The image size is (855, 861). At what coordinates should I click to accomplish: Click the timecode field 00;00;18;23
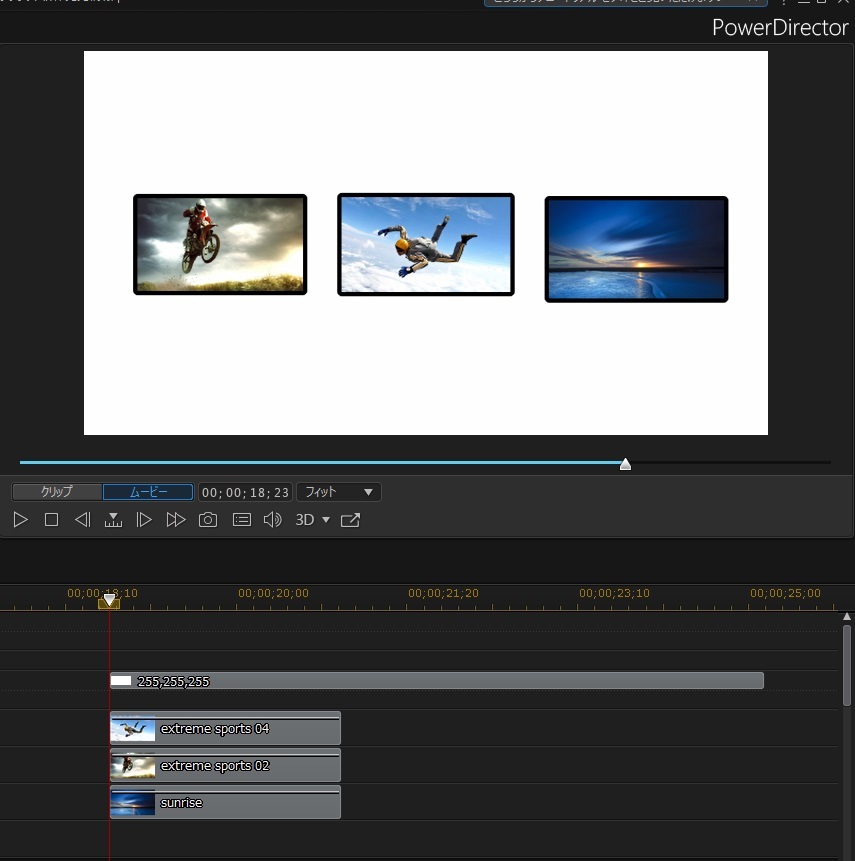(245, 492)
